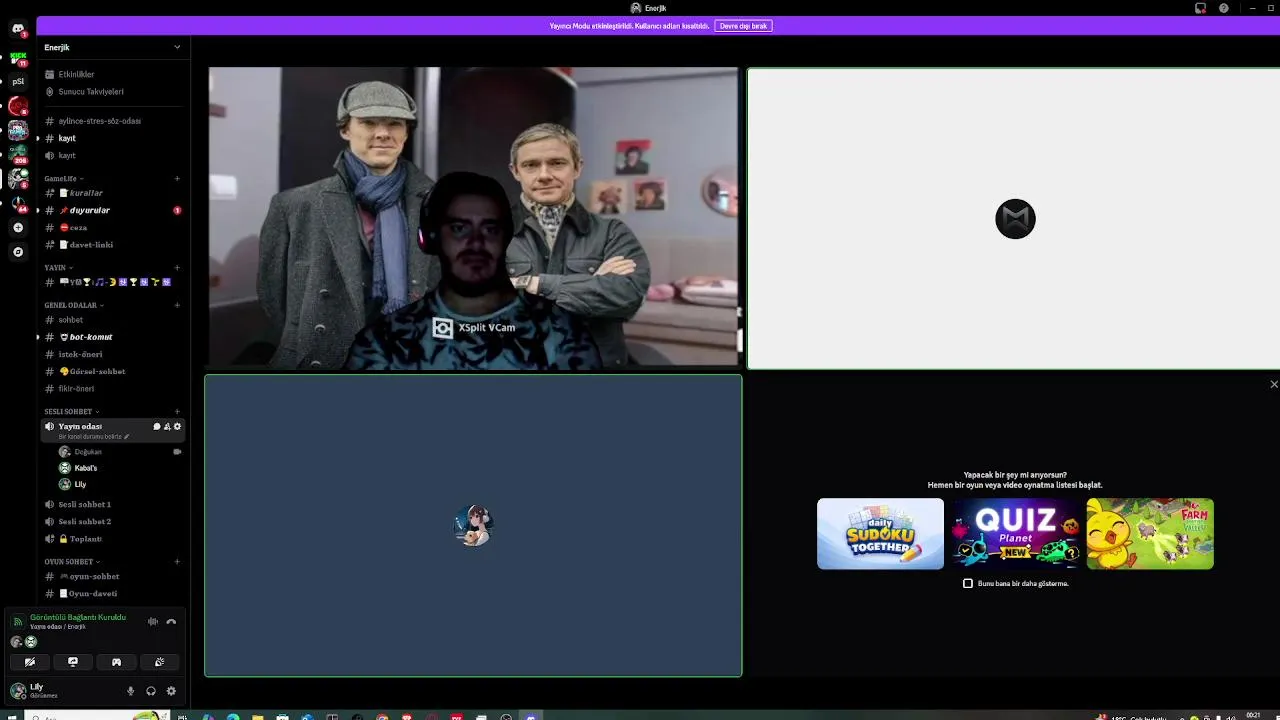Screen dimensions: 1280x720
Task: Open the soundboard button
Action: tap(159, 662)
